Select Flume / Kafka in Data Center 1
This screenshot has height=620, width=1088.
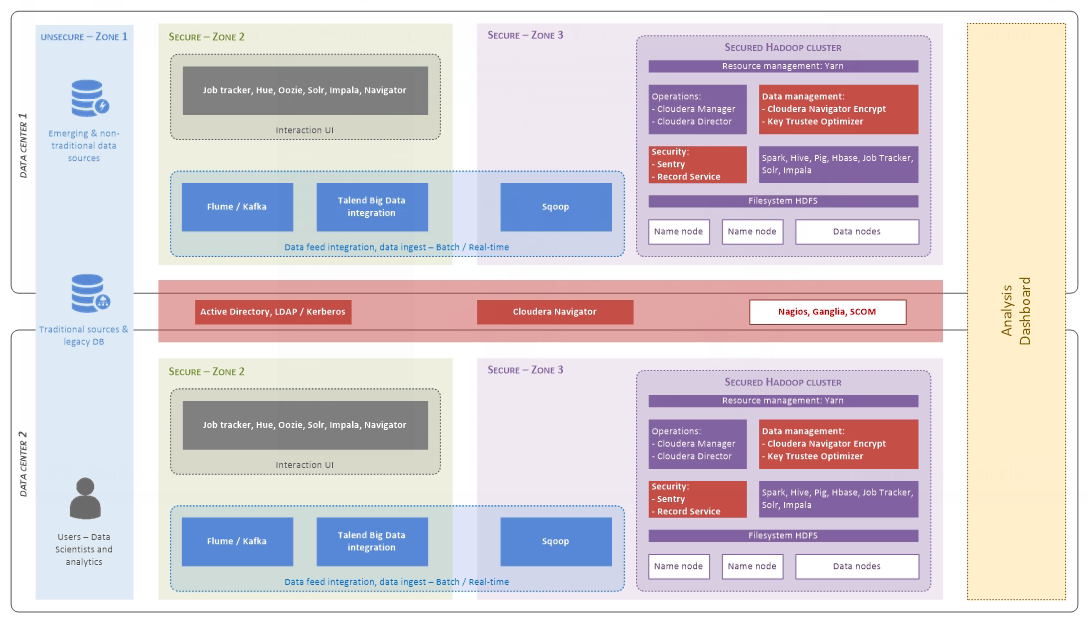pos(237,207)
